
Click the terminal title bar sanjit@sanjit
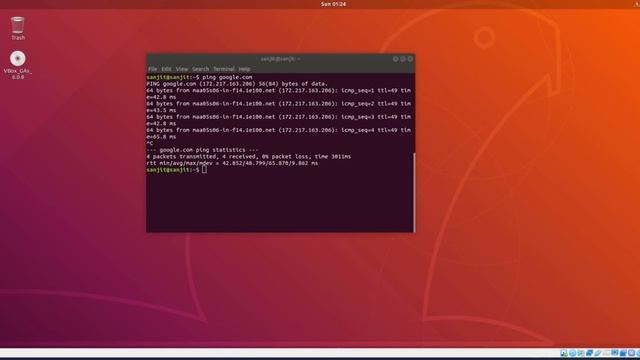(280, 59)
